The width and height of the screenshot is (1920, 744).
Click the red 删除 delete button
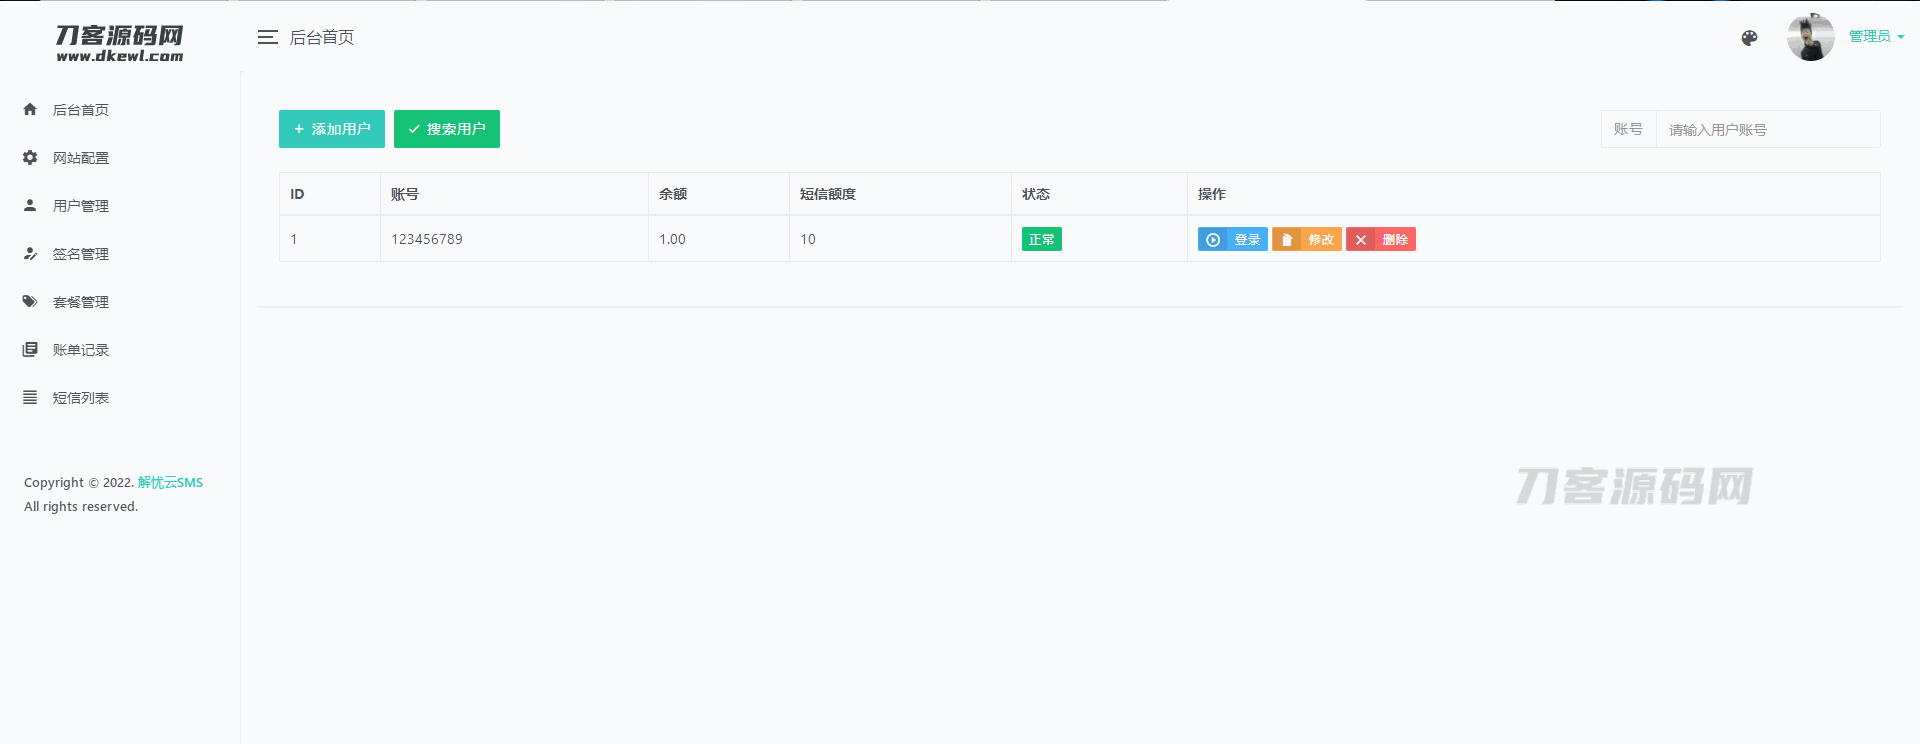[x=1380, y=240]
